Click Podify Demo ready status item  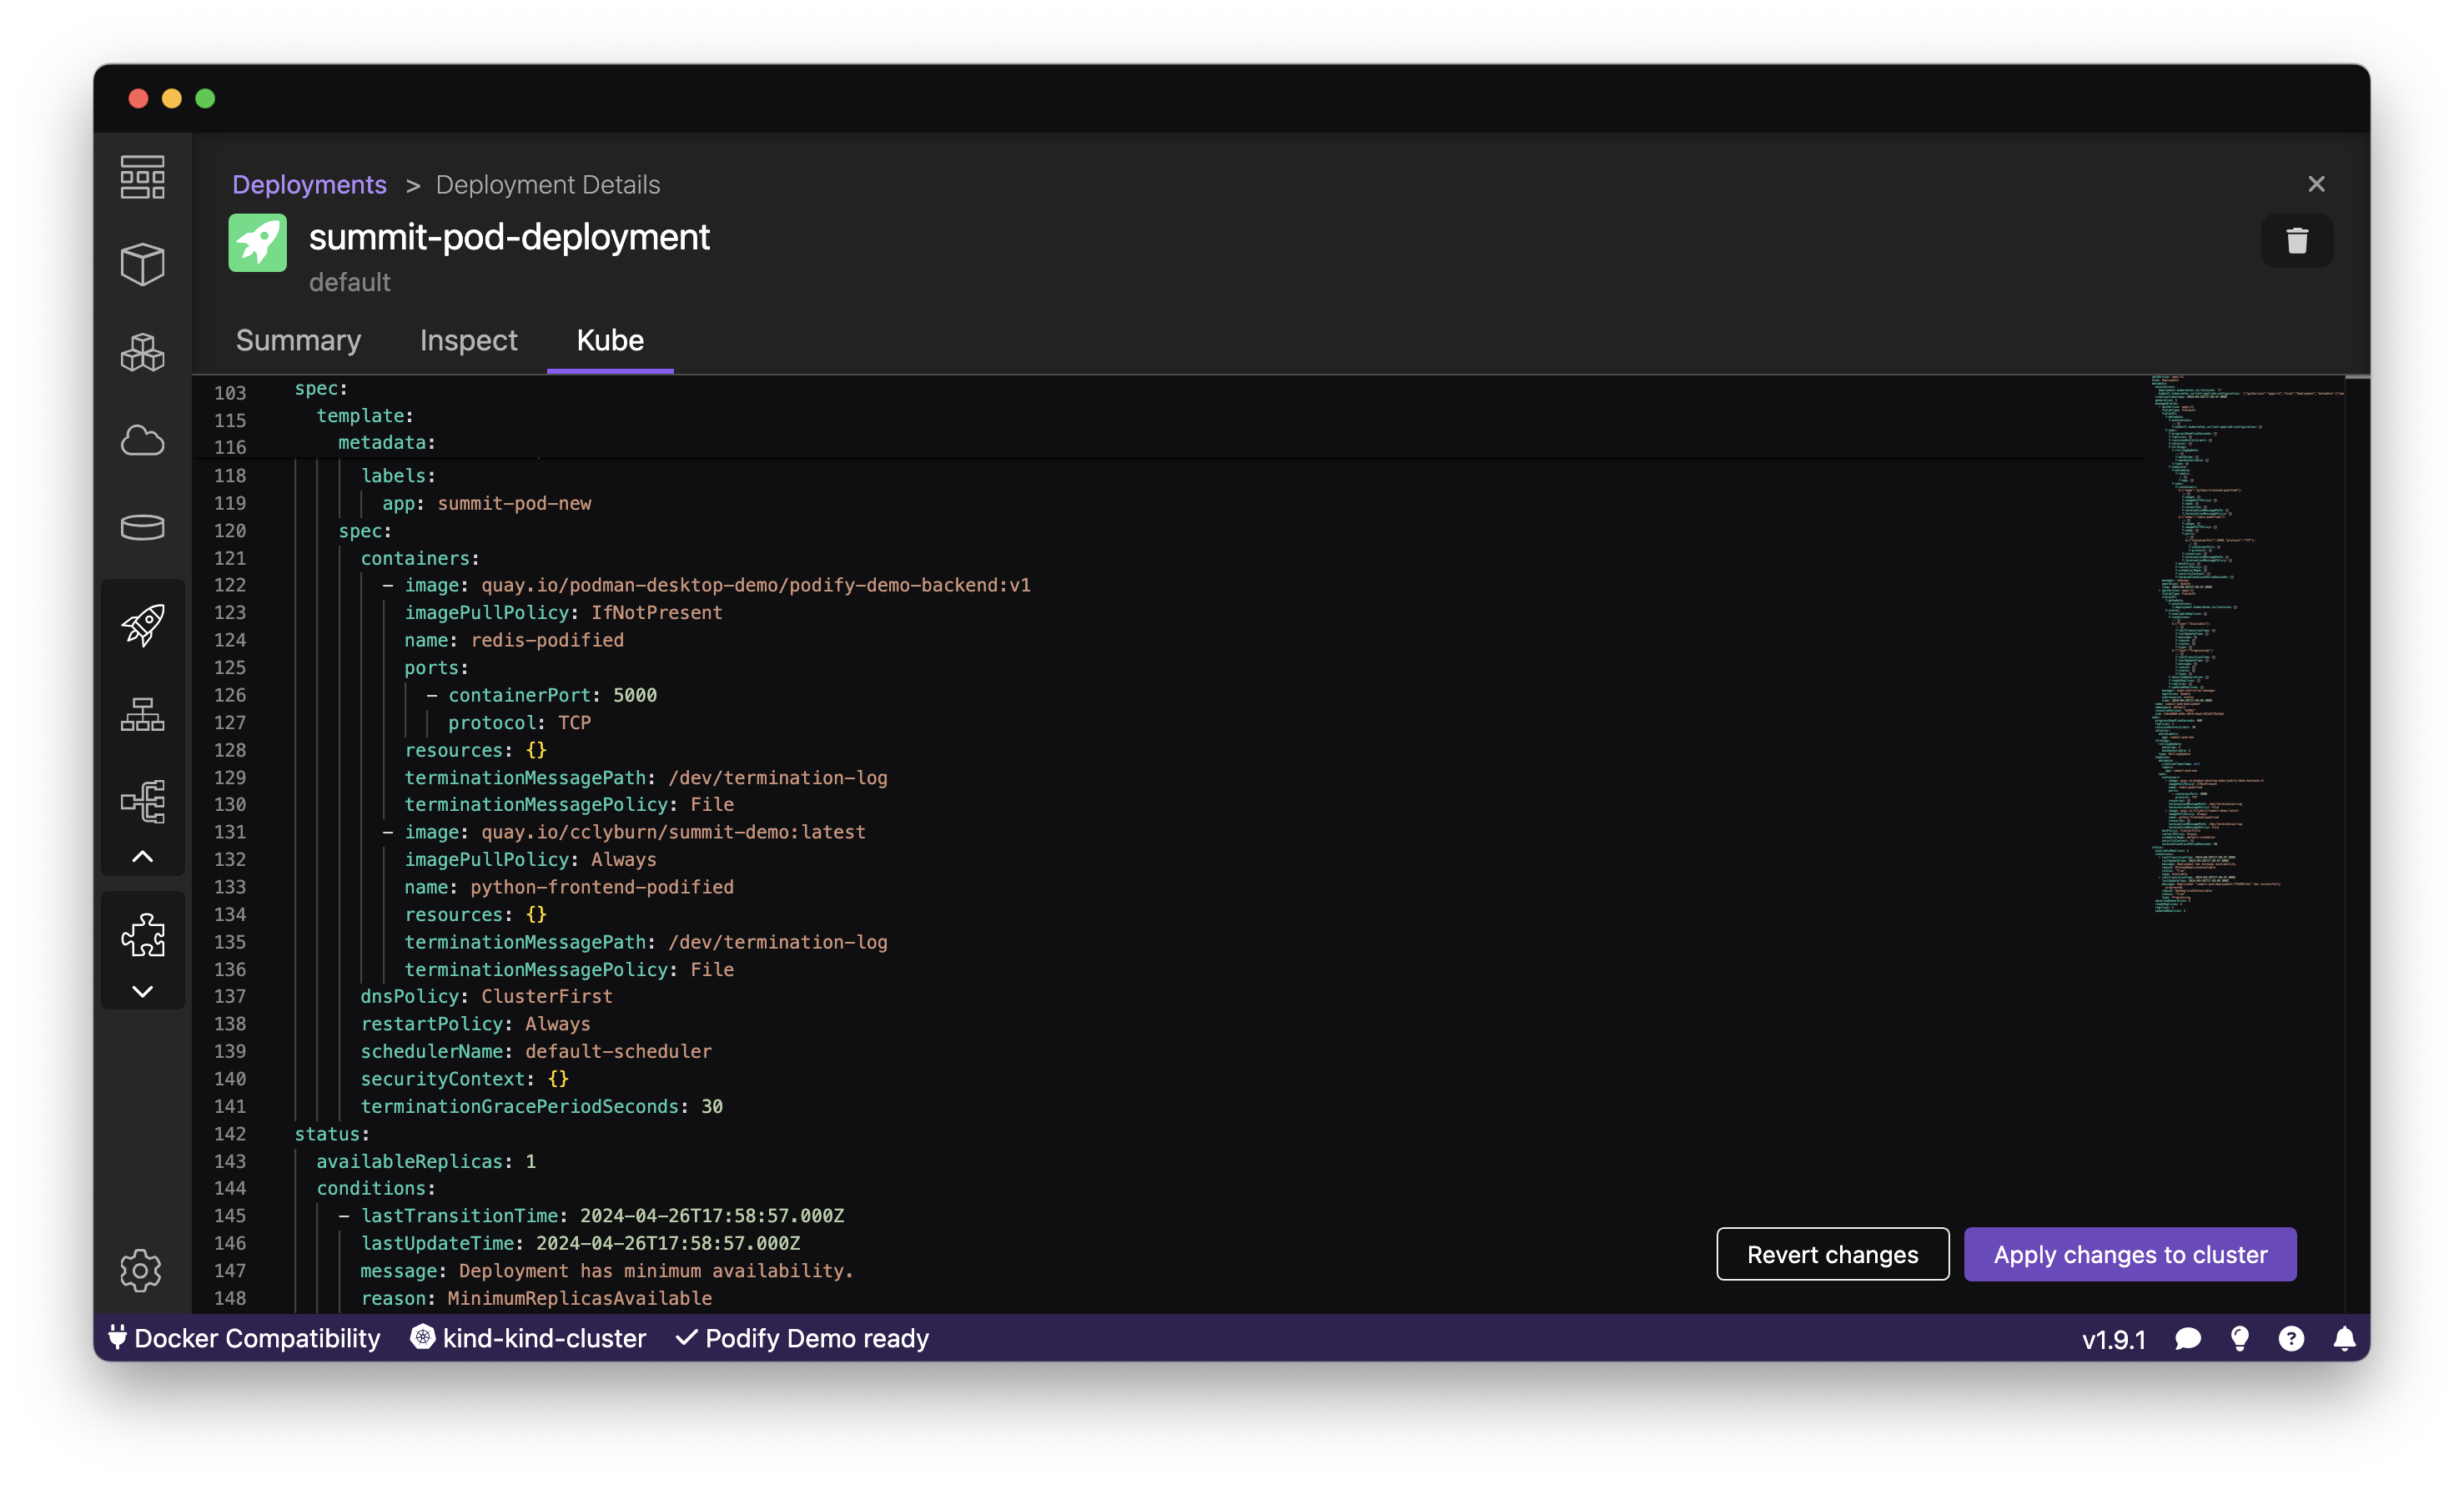pyautogui.click(x=802, y=1339)
